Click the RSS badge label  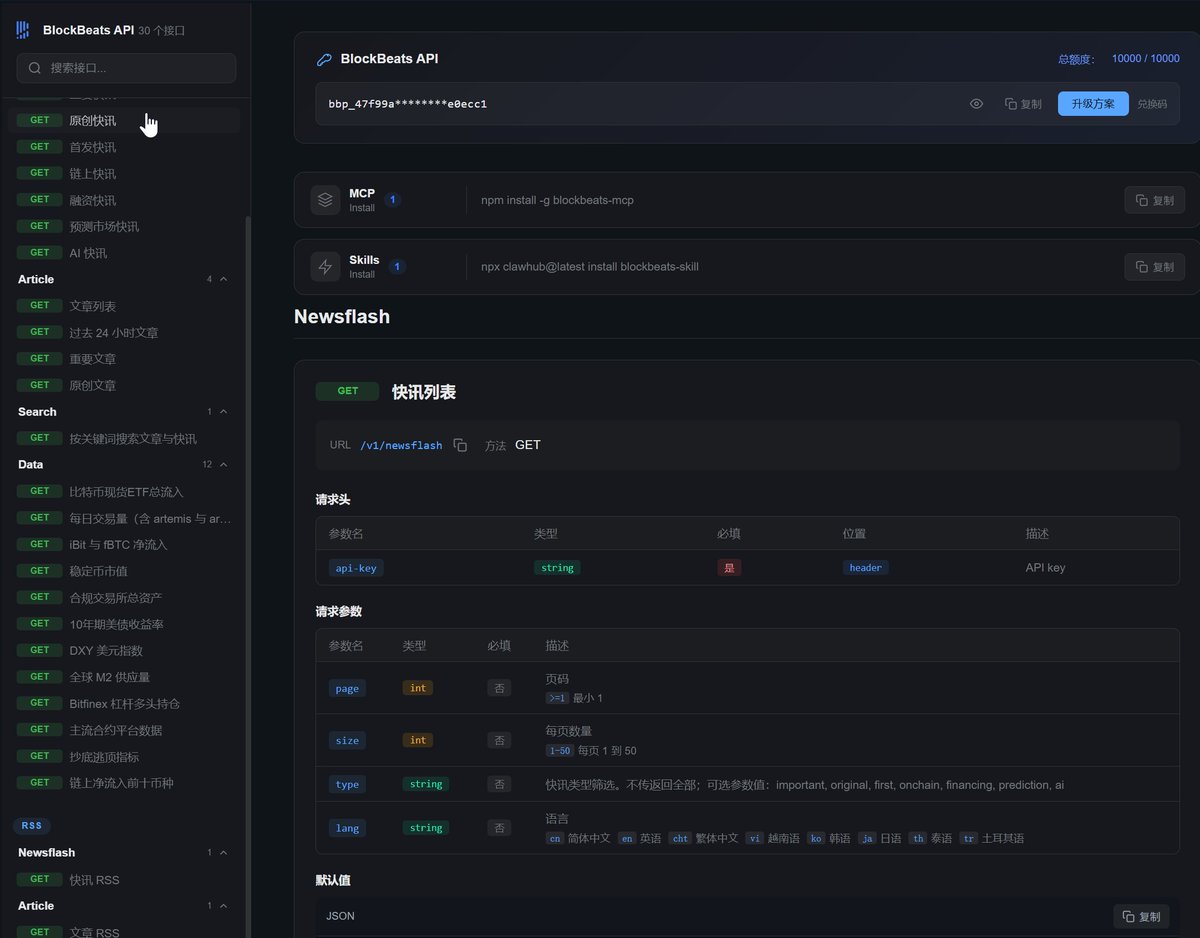[x=32, y=826]
